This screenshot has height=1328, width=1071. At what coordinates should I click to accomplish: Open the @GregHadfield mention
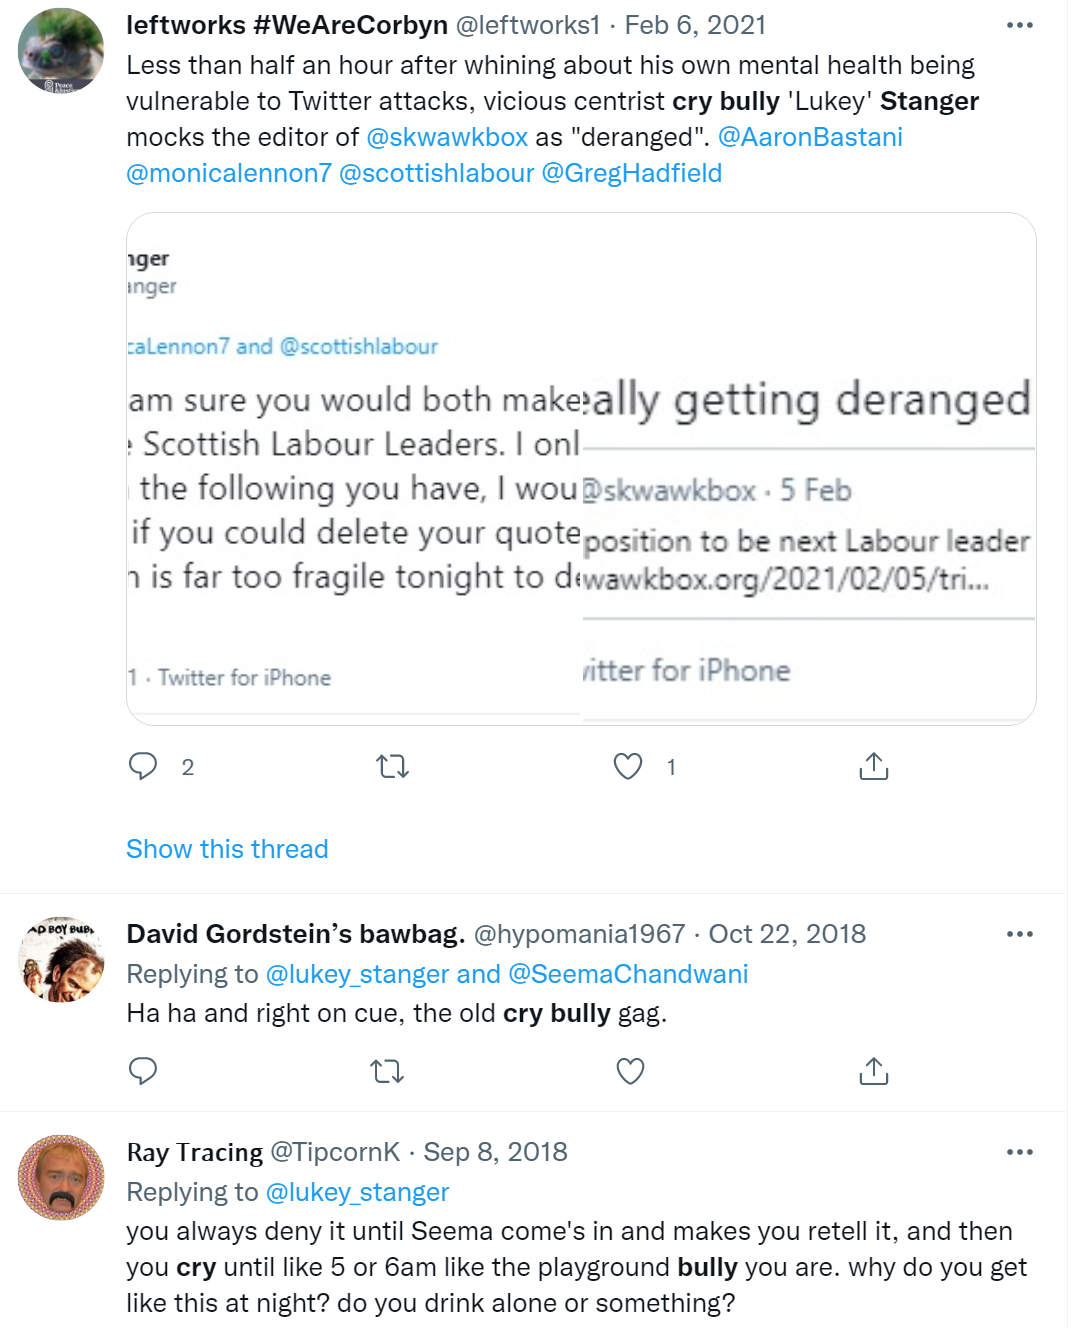(631, 173)
